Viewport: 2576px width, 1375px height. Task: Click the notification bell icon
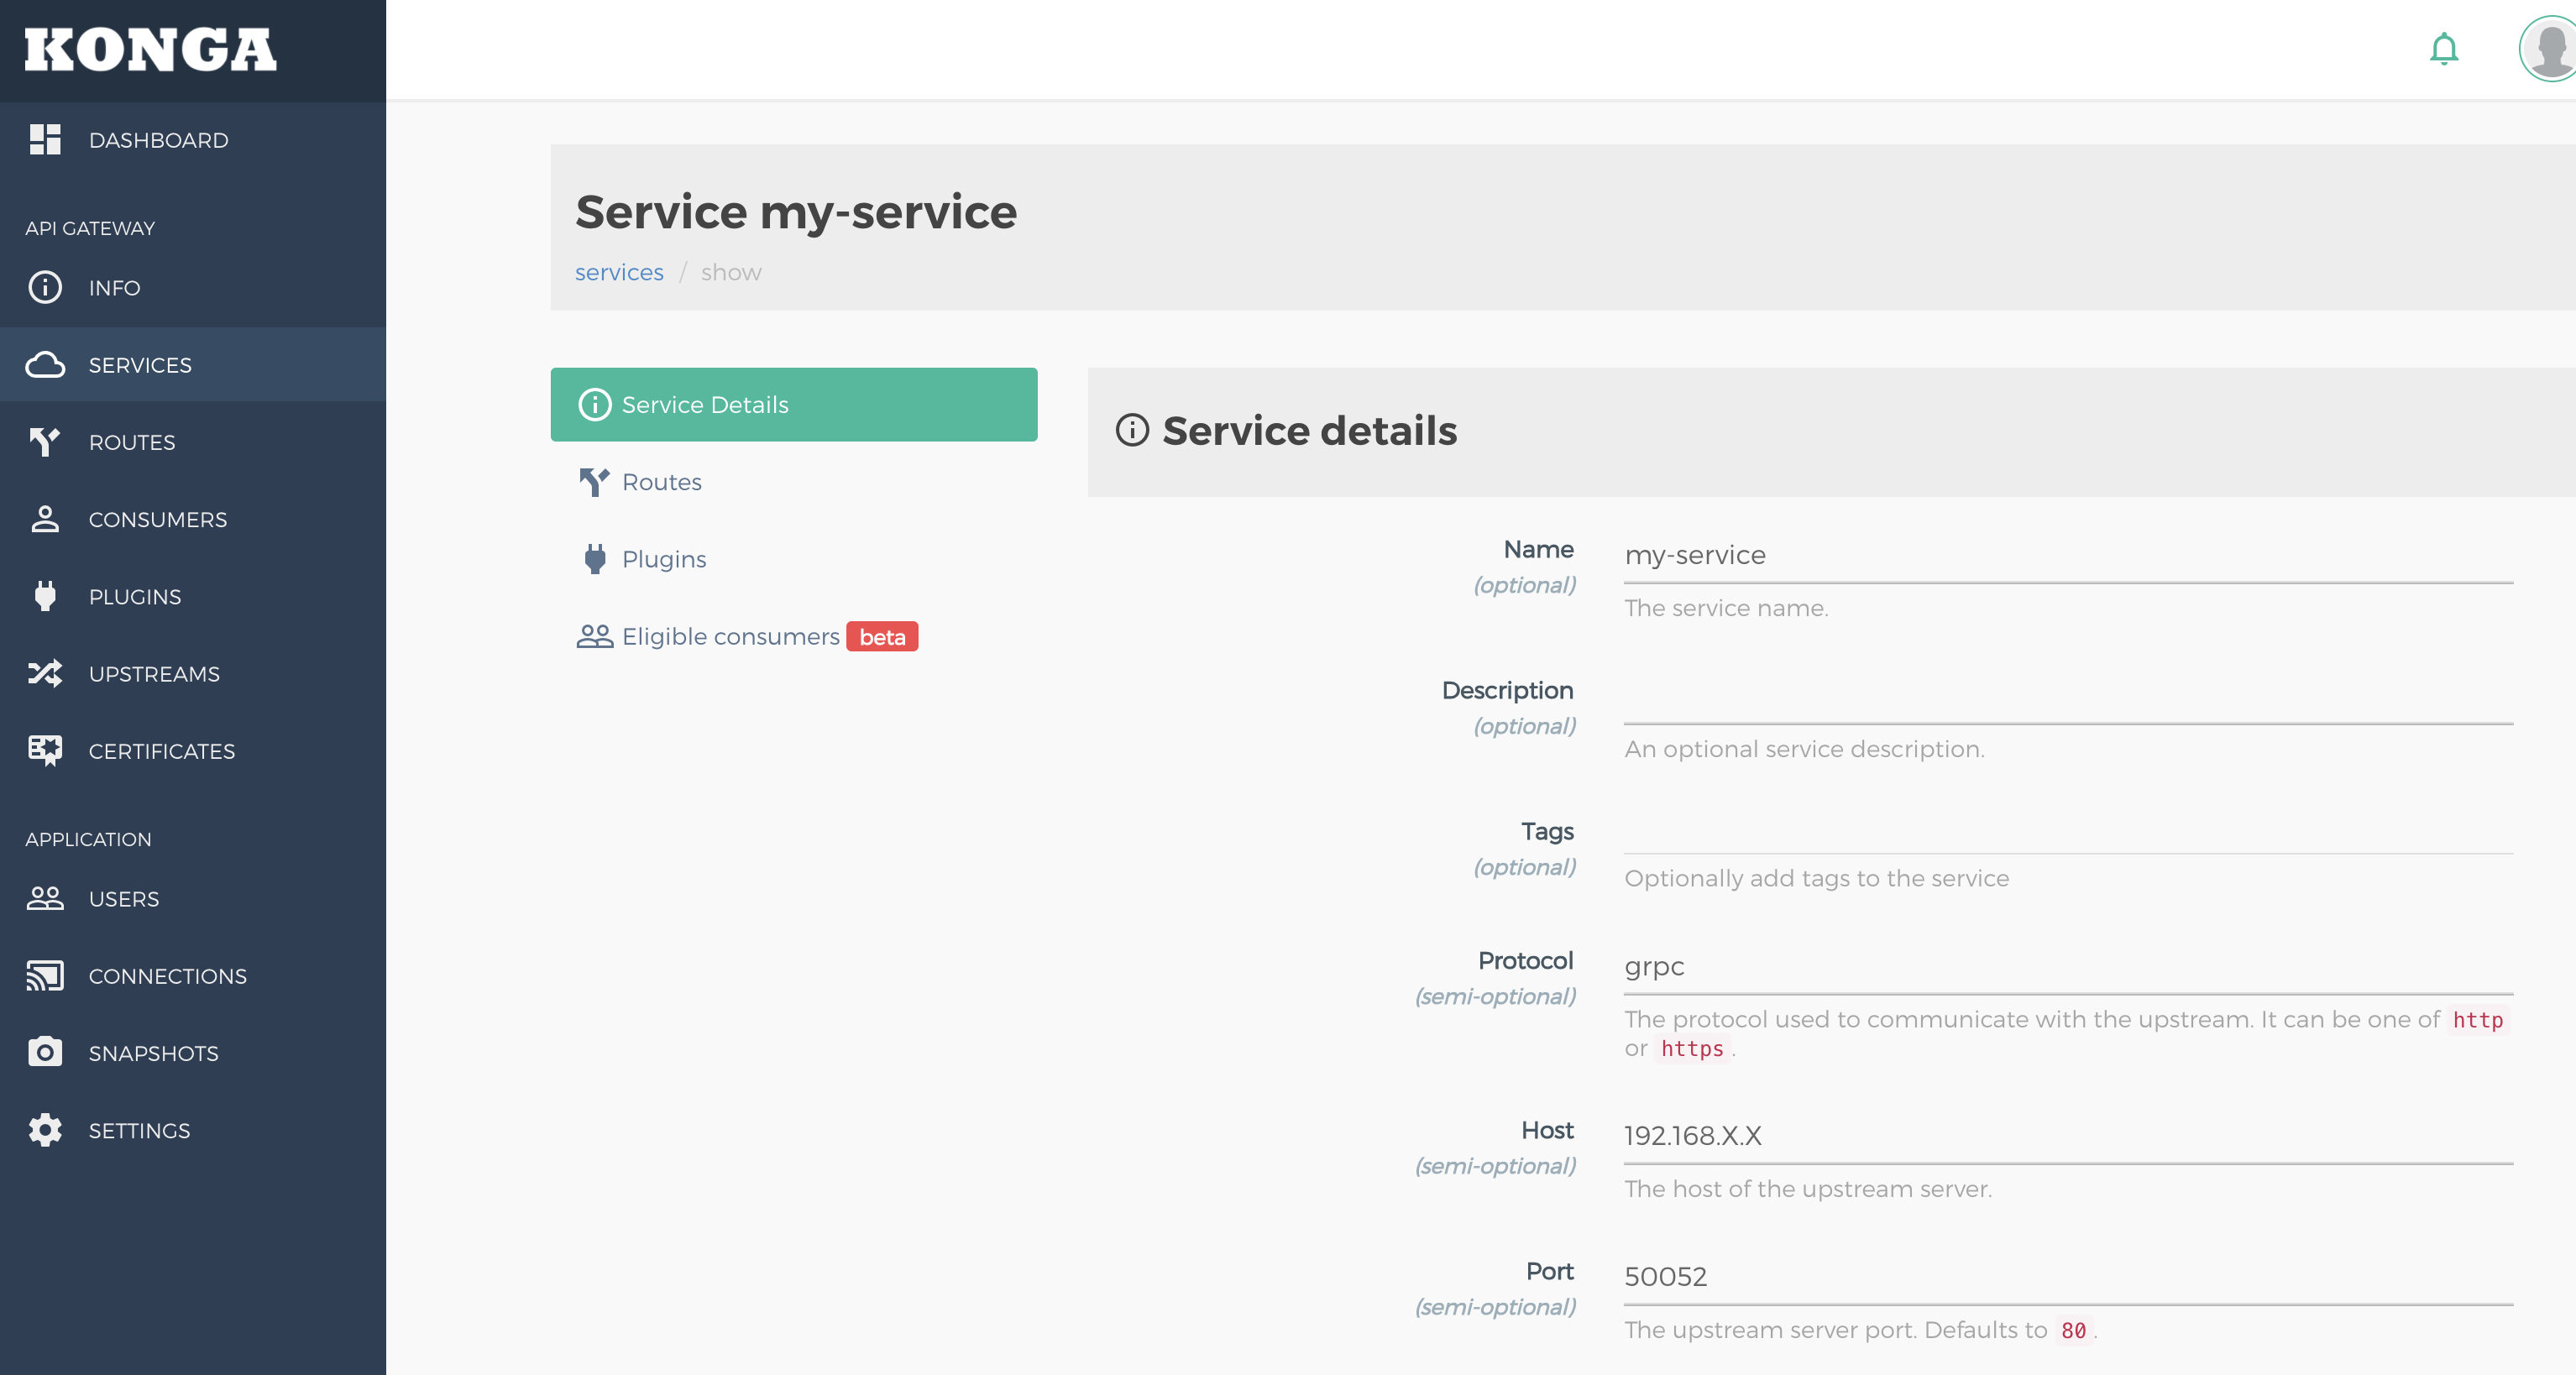(x=2443, y=49)
